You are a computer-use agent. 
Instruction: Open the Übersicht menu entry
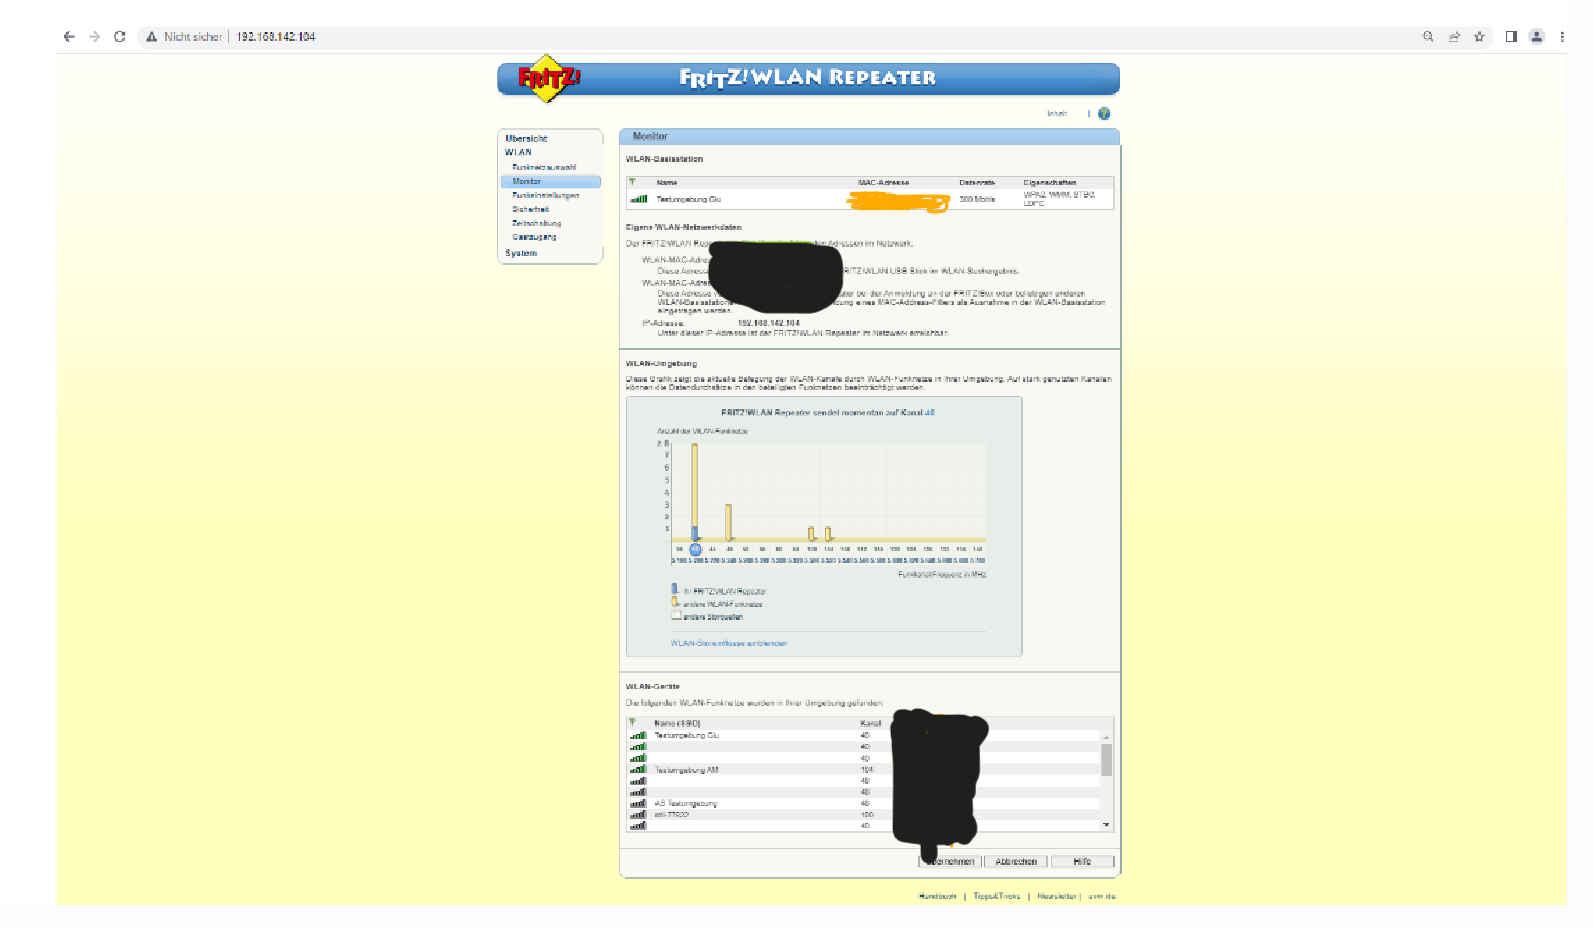pos(526,139)
